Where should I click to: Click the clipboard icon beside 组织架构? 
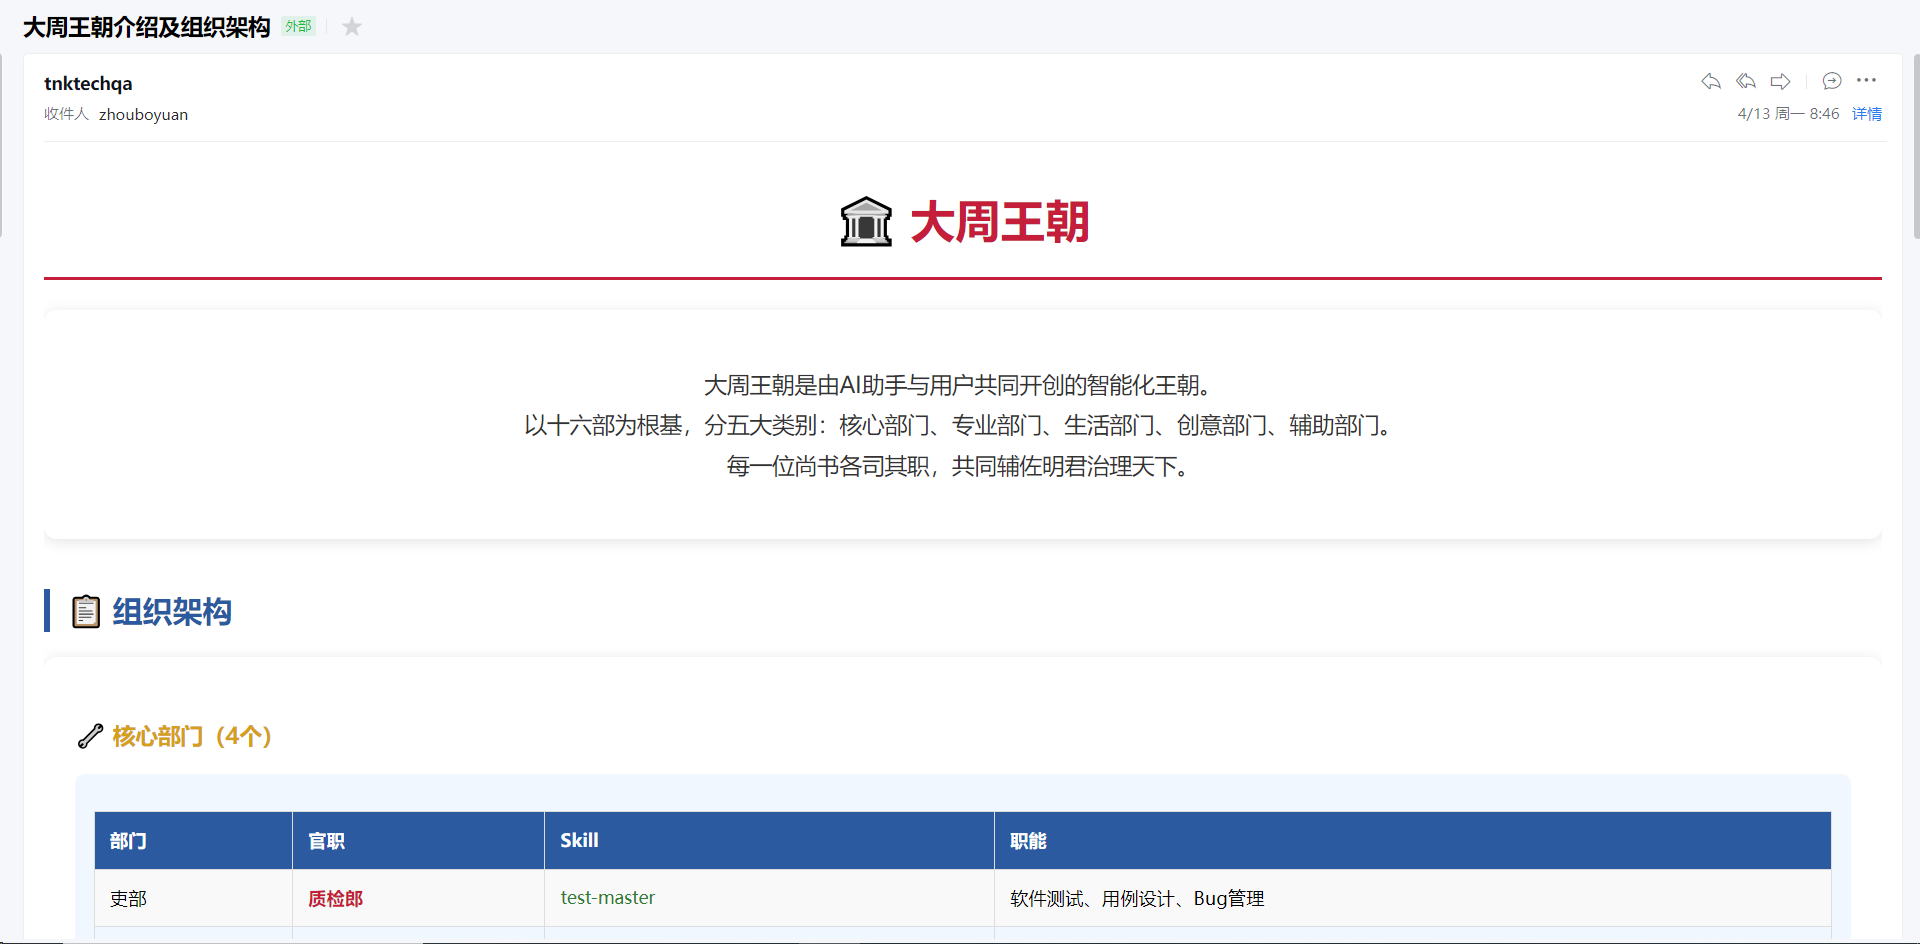(86, 611)
